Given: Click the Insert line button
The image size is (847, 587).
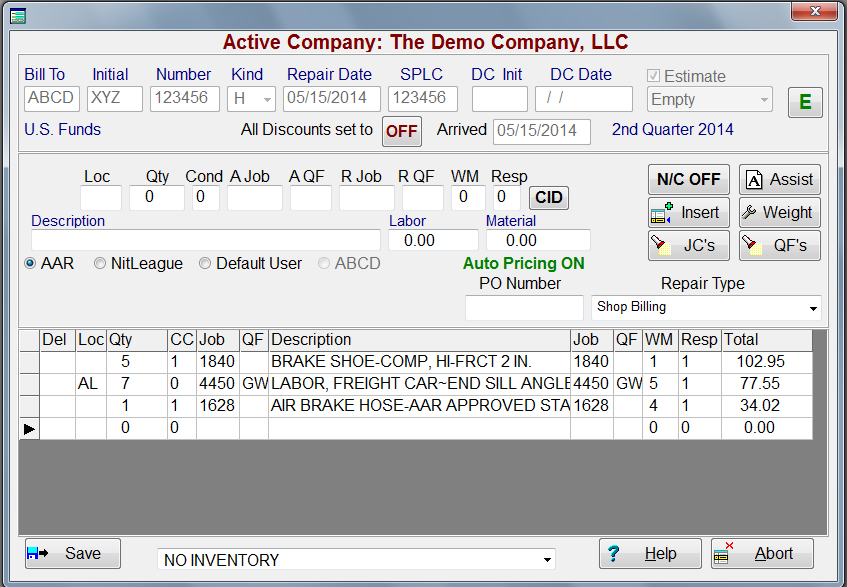Looking at the screenshot, I should pos(688,212).
